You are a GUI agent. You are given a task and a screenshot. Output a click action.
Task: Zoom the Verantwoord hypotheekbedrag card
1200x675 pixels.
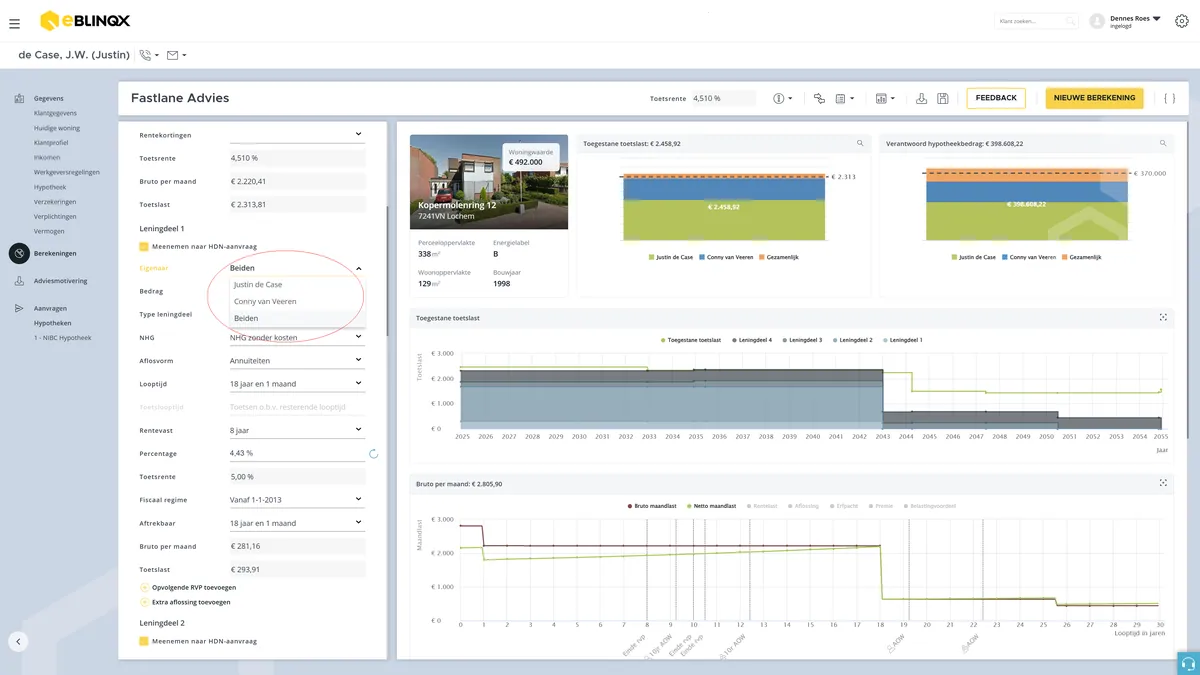(1161, 144)
